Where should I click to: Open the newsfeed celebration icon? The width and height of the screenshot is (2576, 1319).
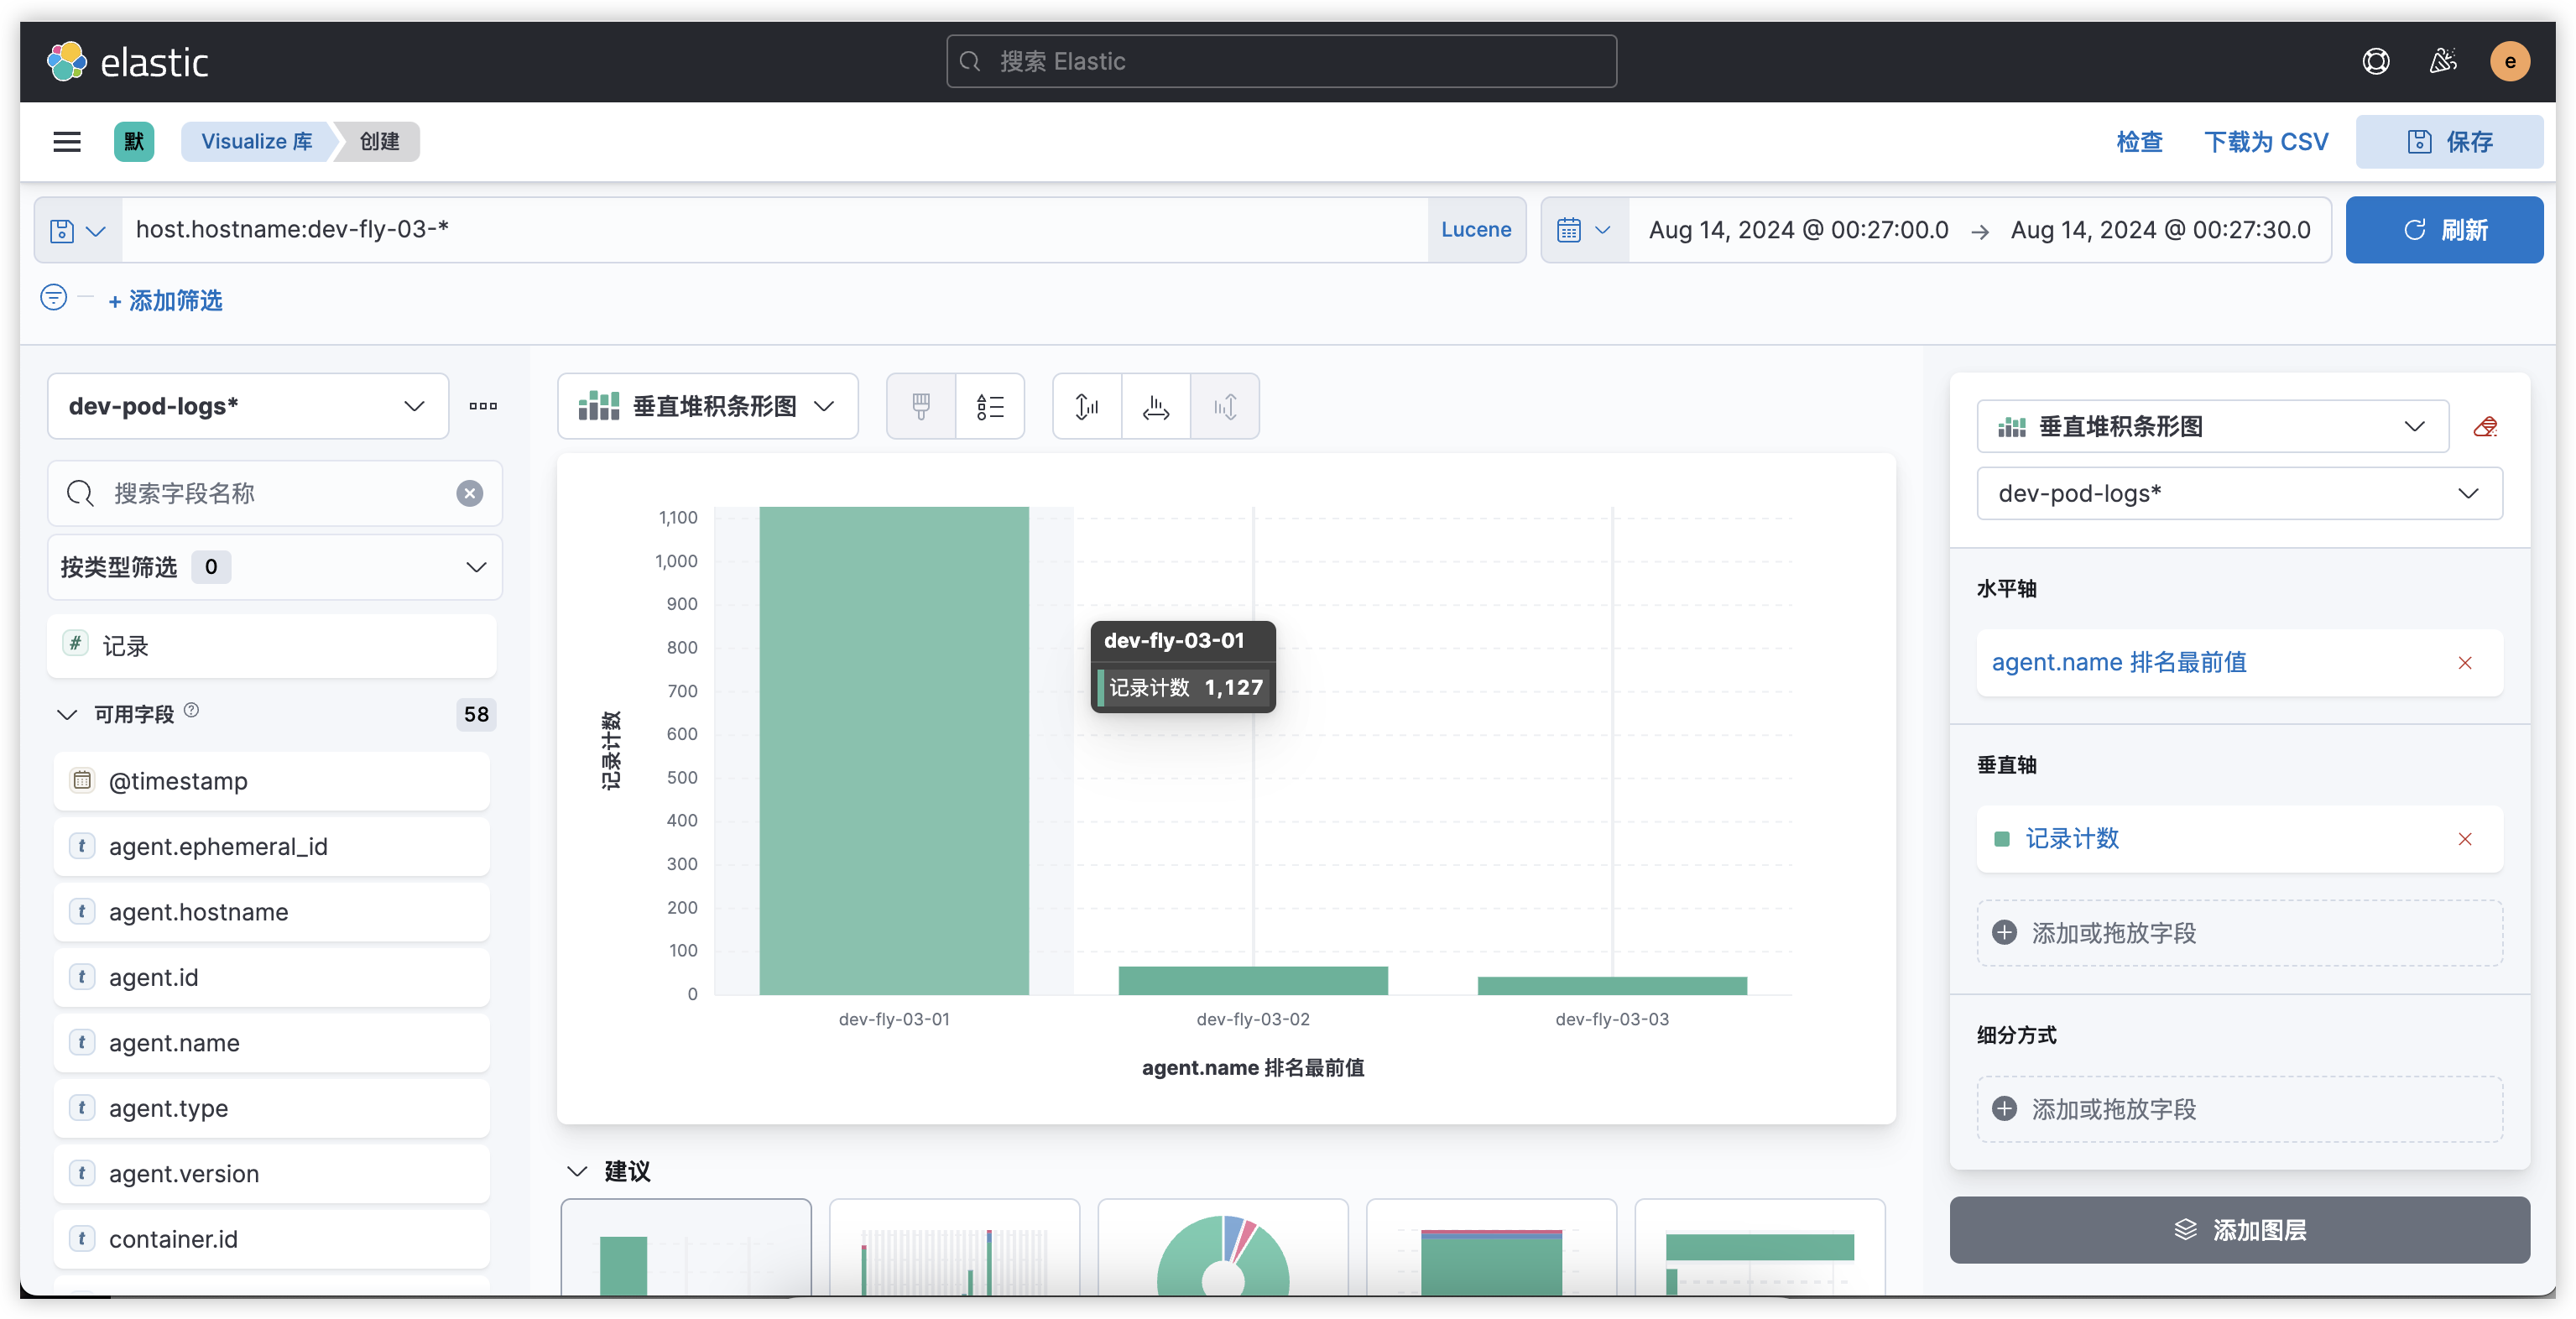[x=2442, y=62]
